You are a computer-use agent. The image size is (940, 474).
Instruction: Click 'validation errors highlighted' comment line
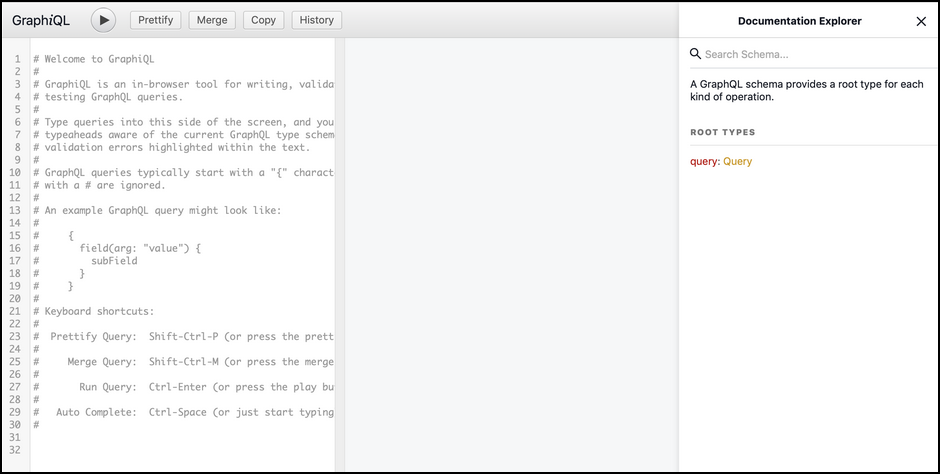pos(171,147)
